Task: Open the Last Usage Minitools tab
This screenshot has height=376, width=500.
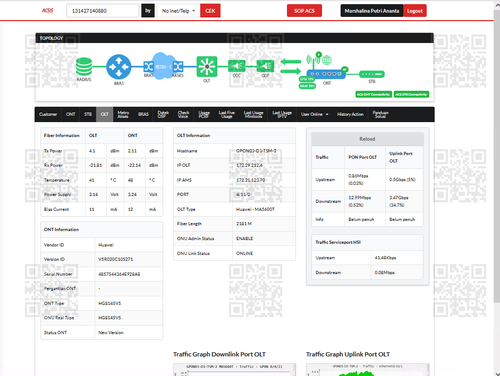Action: pos(253,114)
